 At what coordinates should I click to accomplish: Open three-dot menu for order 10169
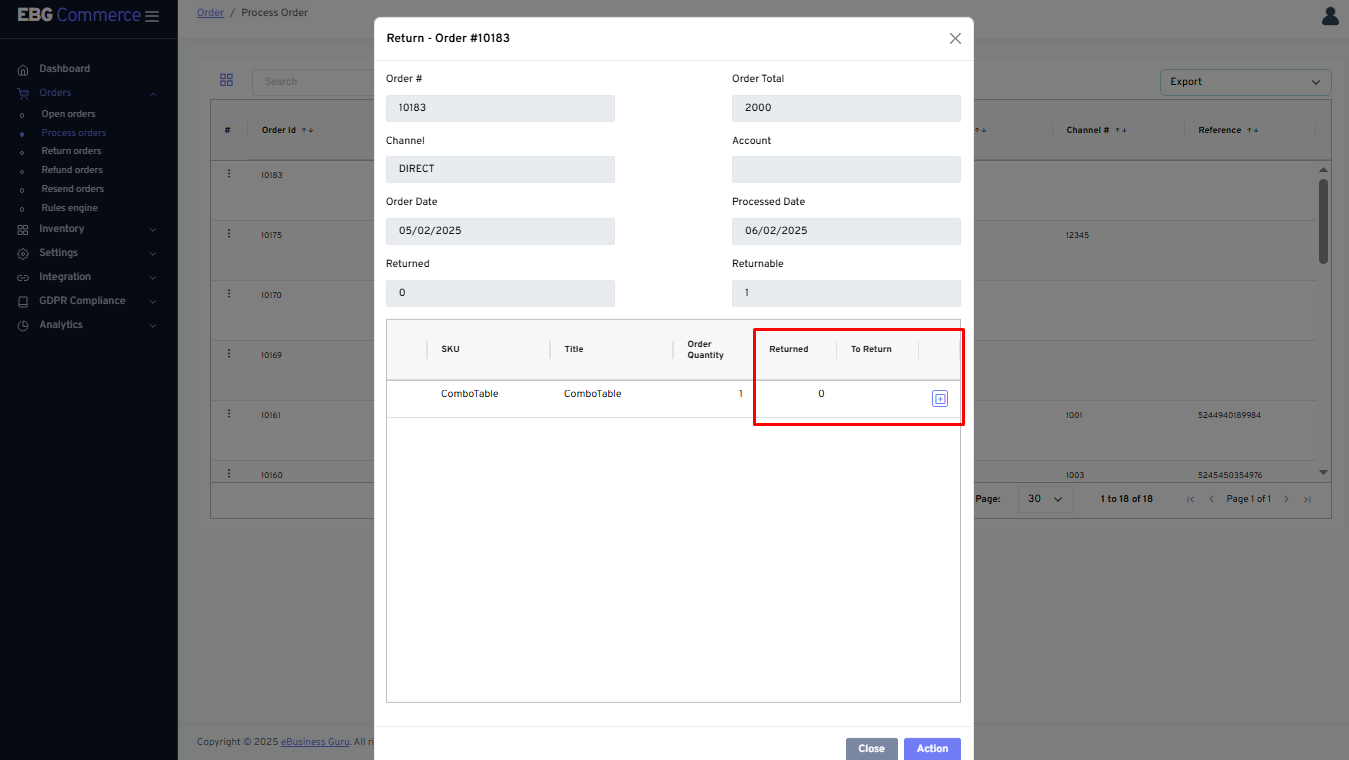pyautogui.click(x=229, y=354)
